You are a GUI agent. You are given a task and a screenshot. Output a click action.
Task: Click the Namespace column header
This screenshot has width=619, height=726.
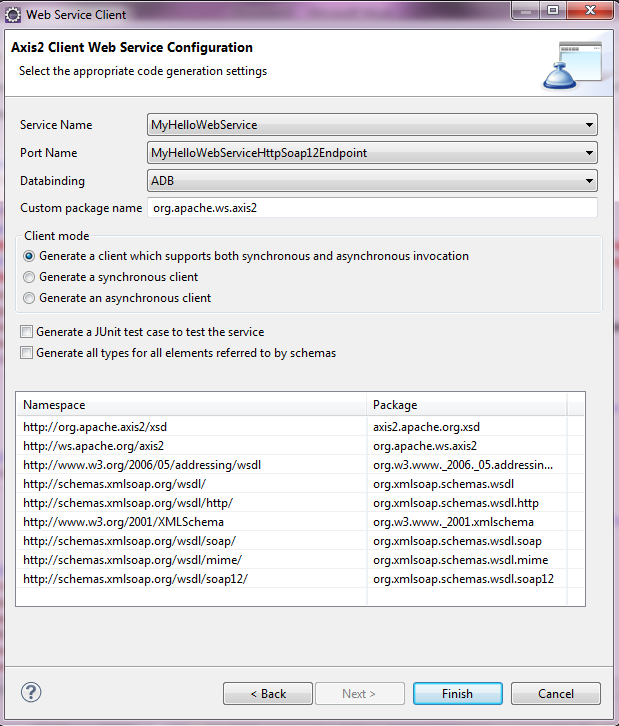coord(192,405)
